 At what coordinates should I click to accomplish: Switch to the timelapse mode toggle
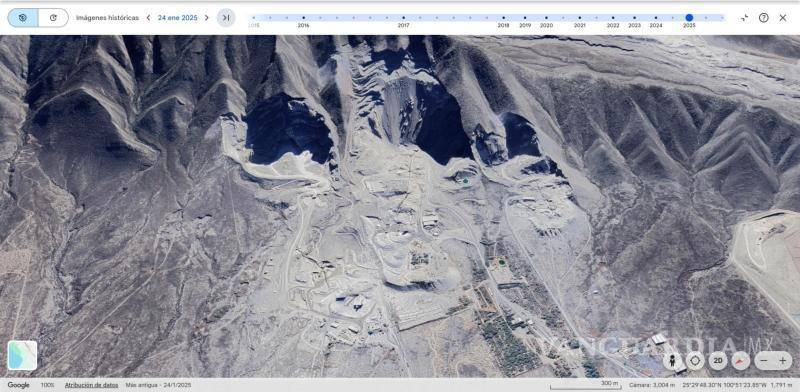(53, 18)
